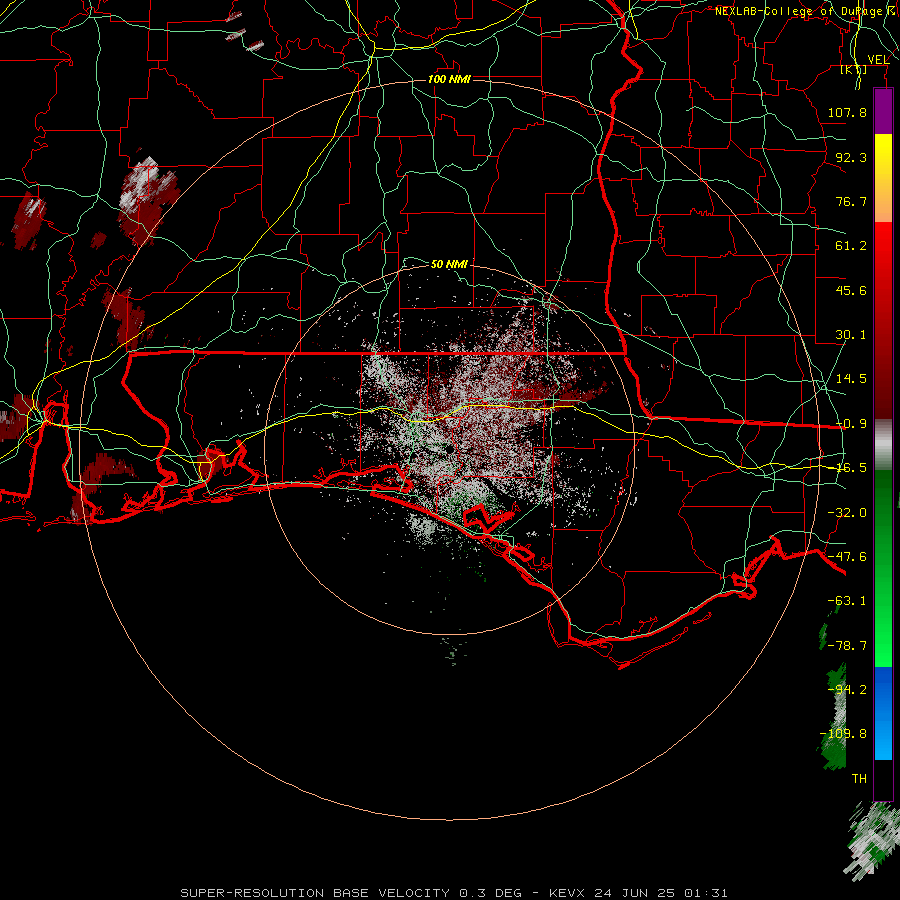Click the "50 NMI" range ring label
Viewport: 900px width, 900px height.
[x=449, y=264]
